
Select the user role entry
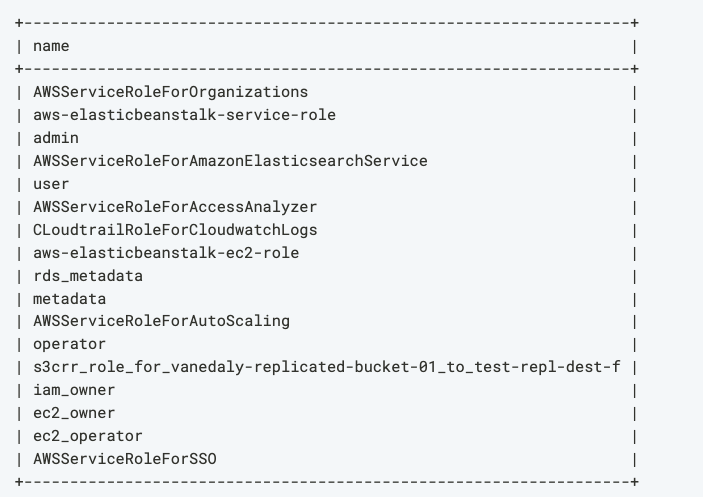[51, 184]
